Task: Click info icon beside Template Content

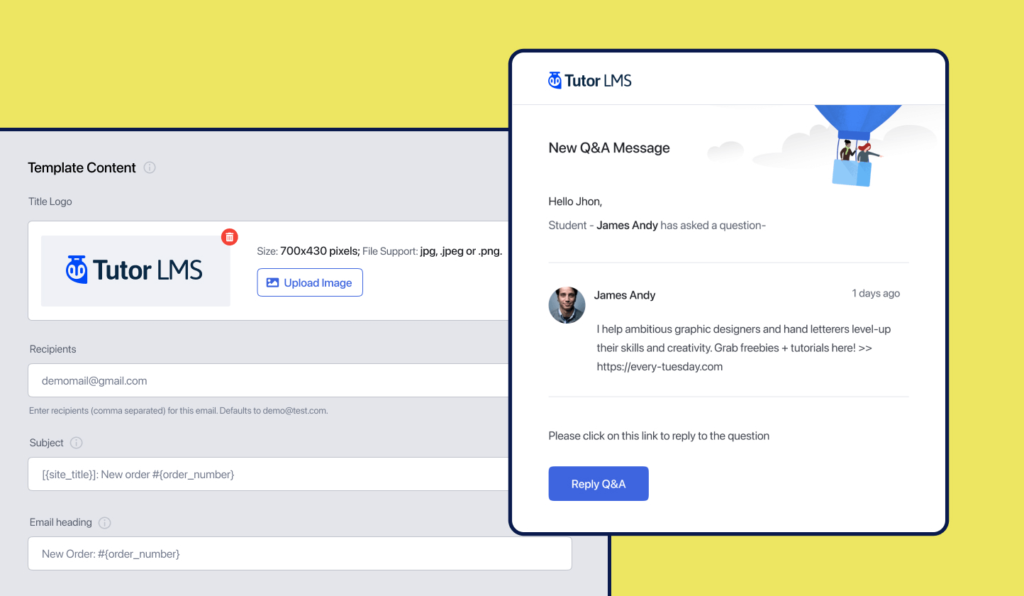Action: pos(150,168)
